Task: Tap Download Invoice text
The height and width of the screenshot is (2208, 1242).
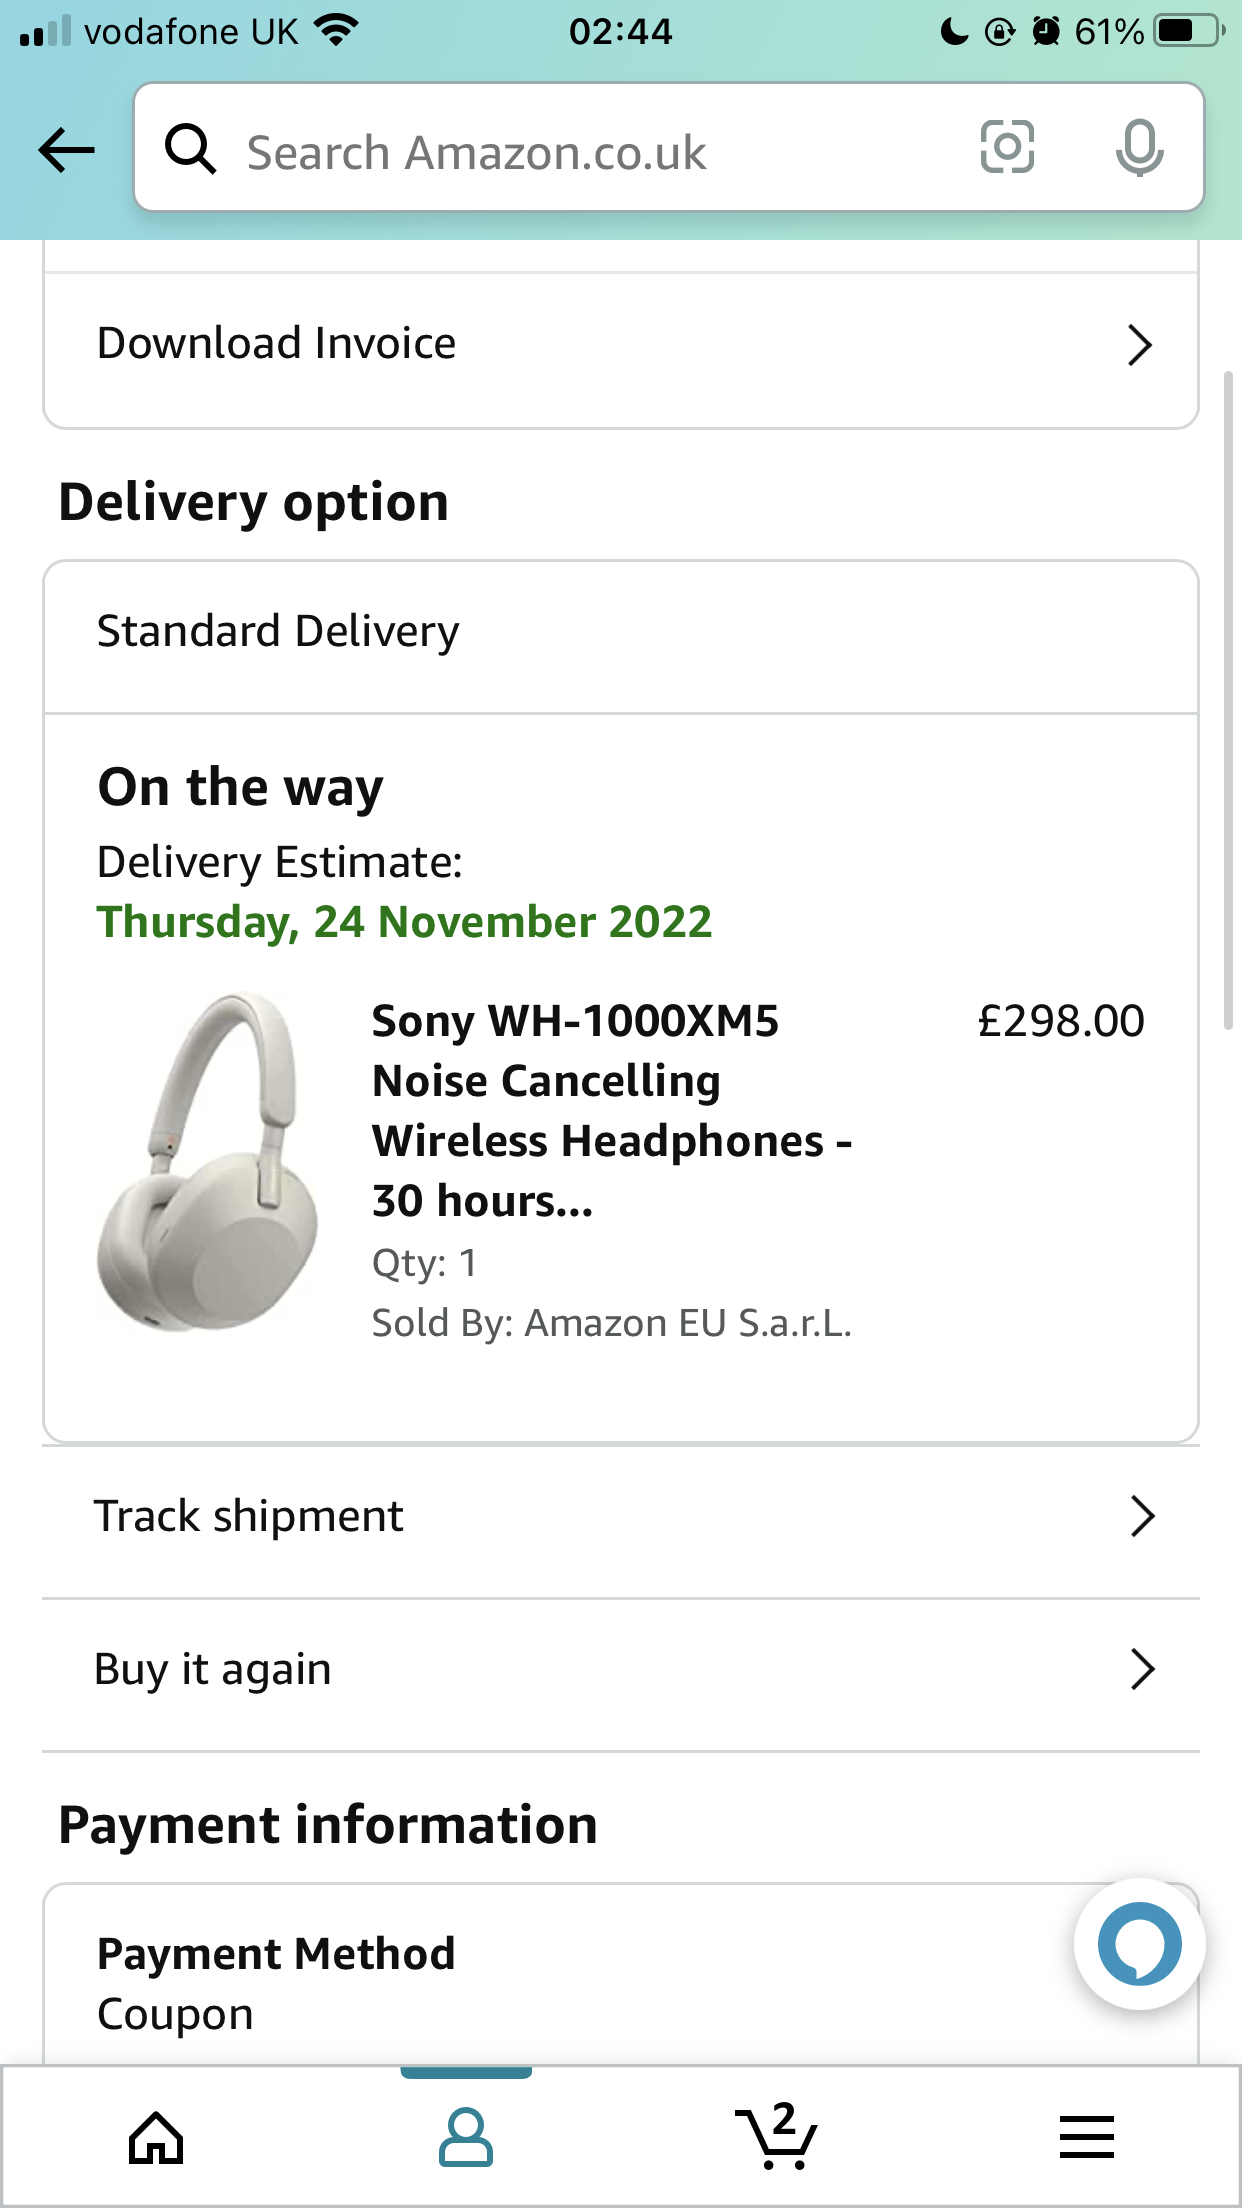Action: click(277, 343)
